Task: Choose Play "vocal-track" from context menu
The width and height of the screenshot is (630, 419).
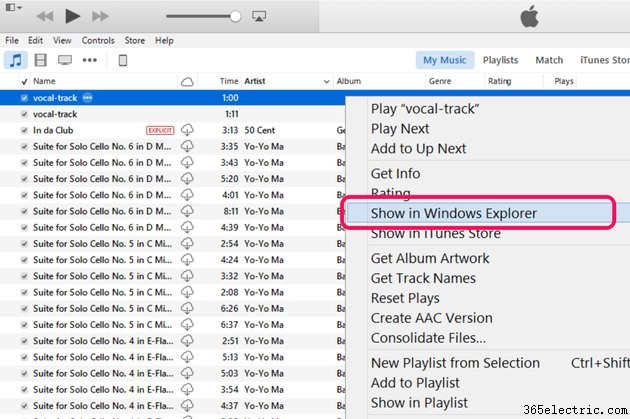Action: point(425,109)
